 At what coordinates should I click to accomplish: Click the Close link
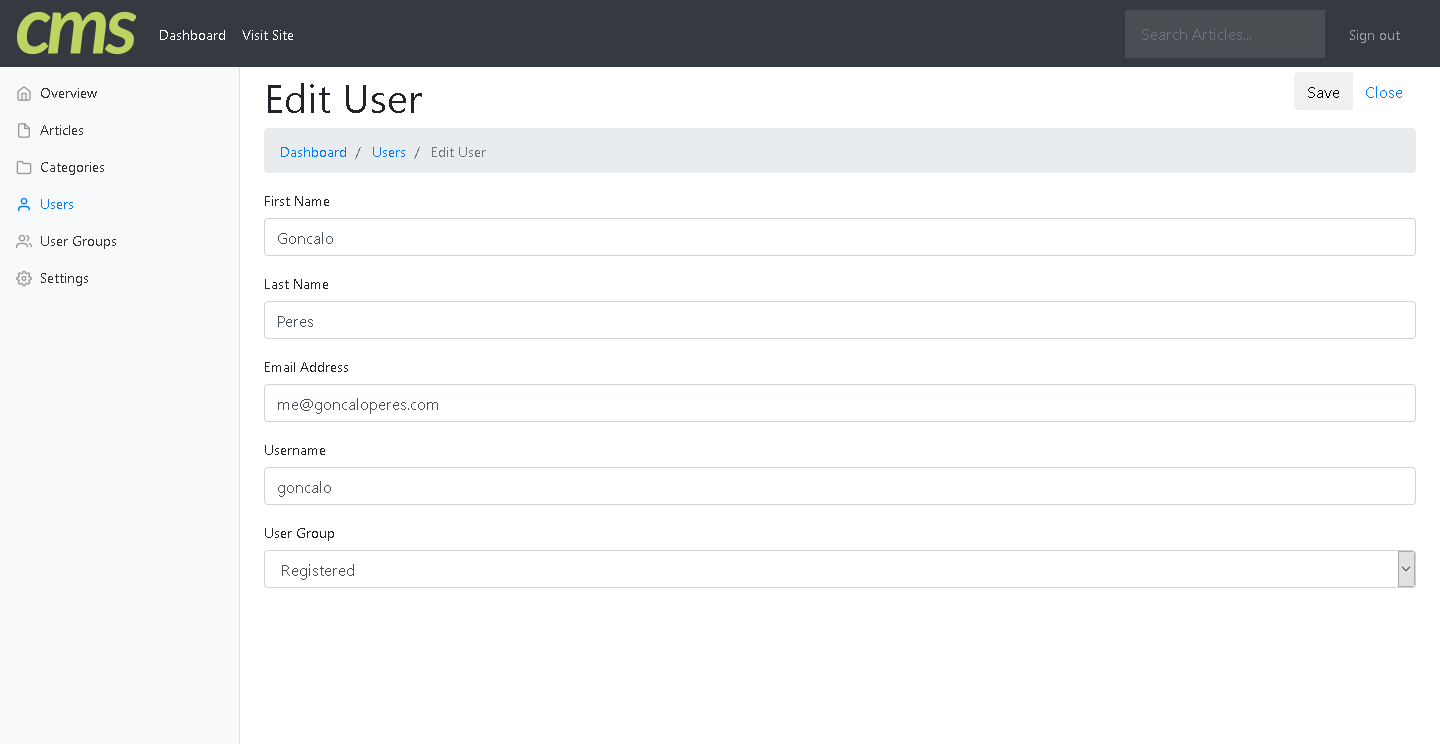pyautogui.click(x=1383, y=92)
